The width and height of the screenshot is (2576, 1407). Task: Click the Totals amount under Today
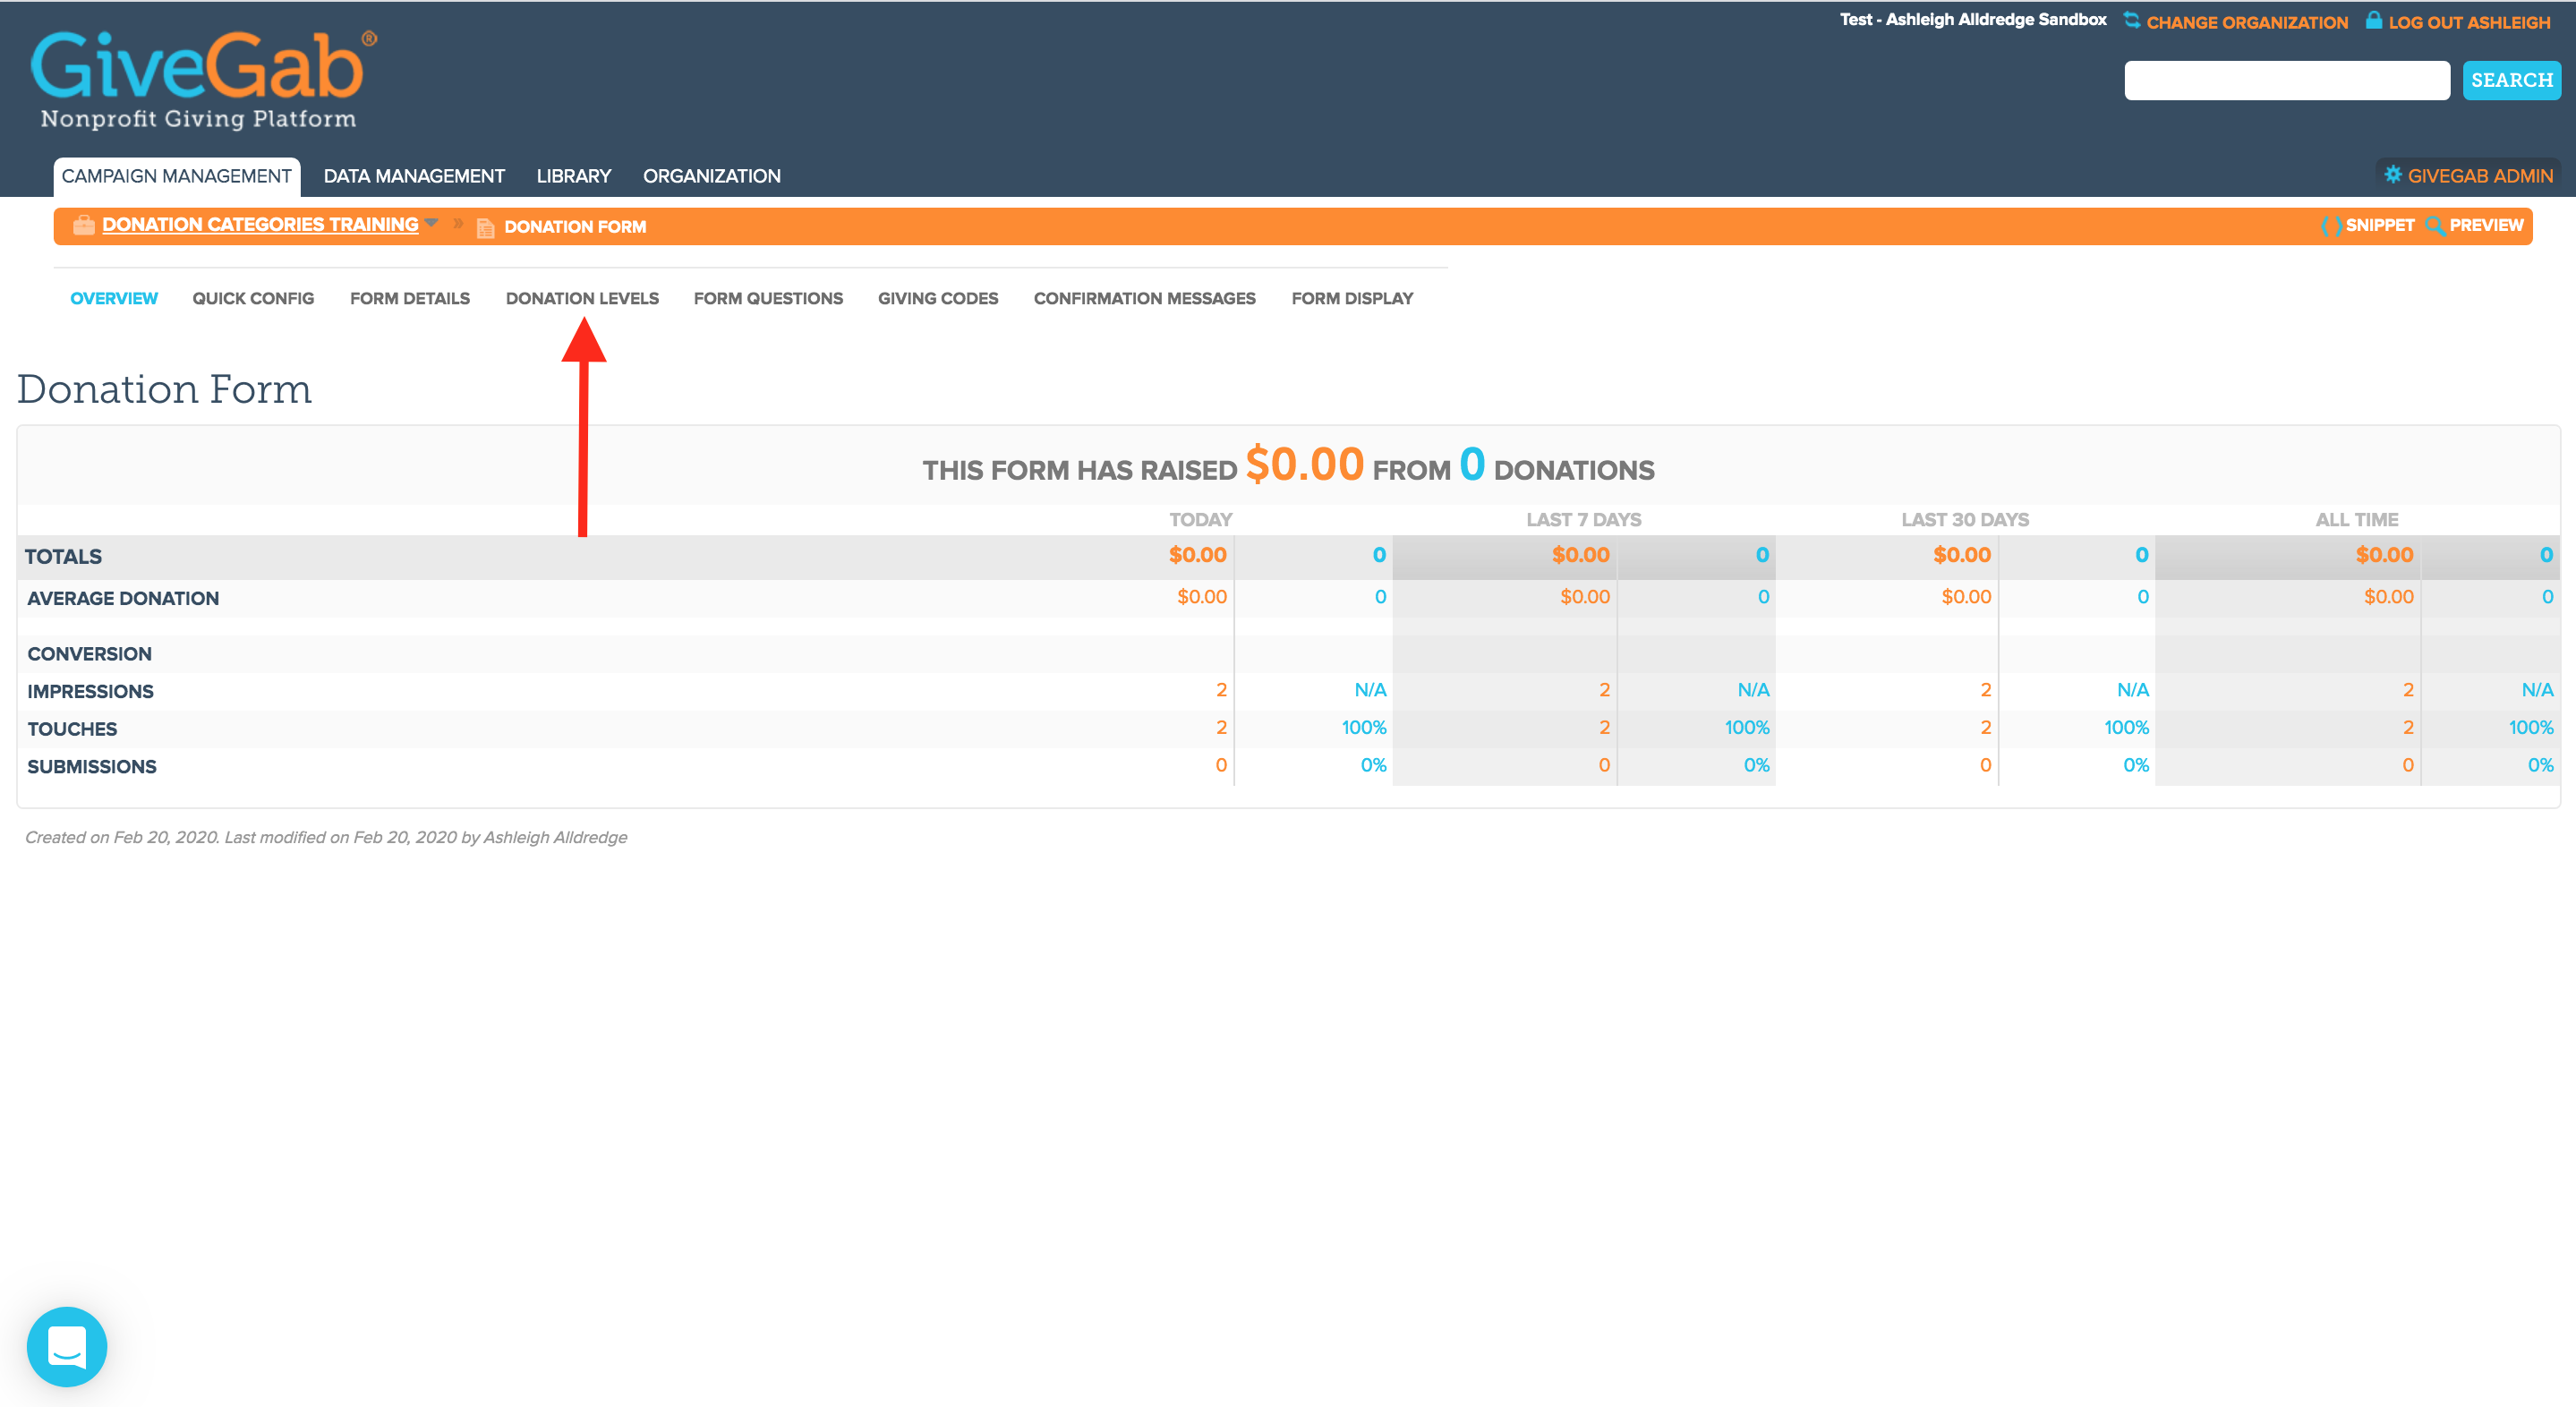tap(1197, 555)
